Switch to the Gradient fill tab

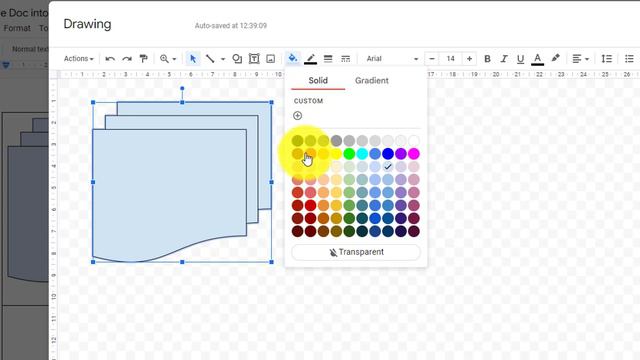click(371, 80)
